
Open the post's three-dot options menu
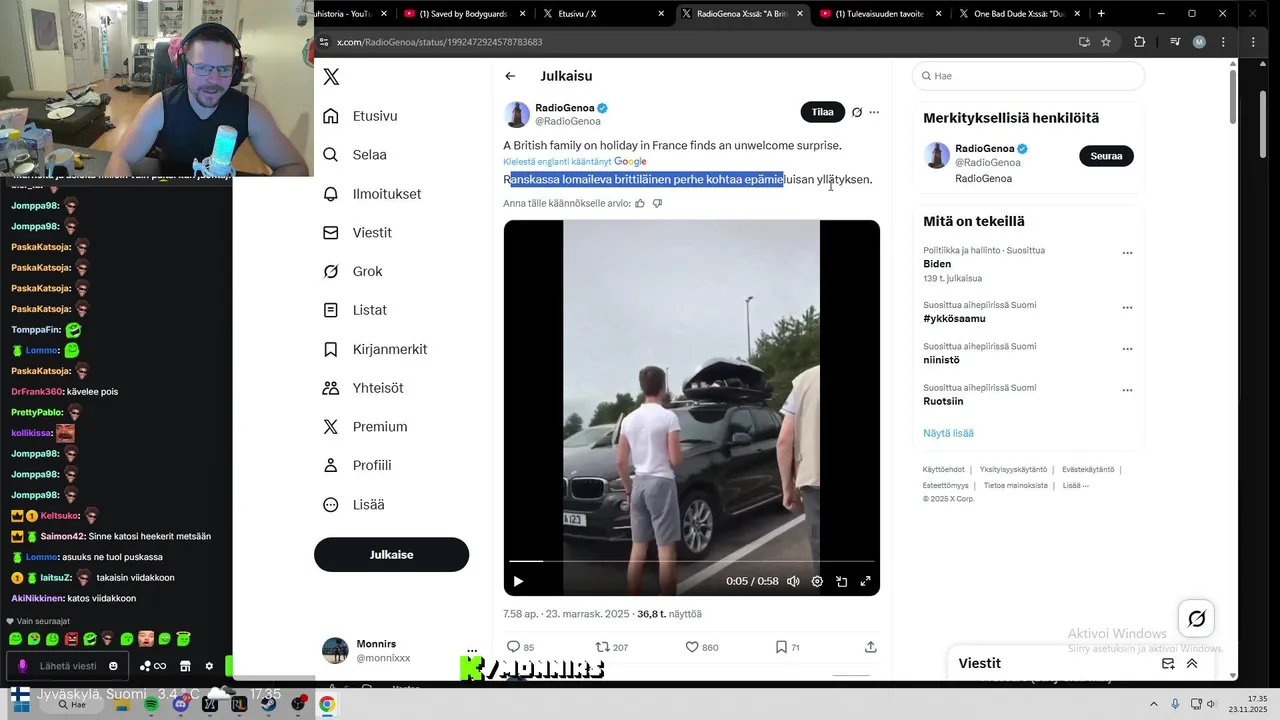click(x=874, y=112)
